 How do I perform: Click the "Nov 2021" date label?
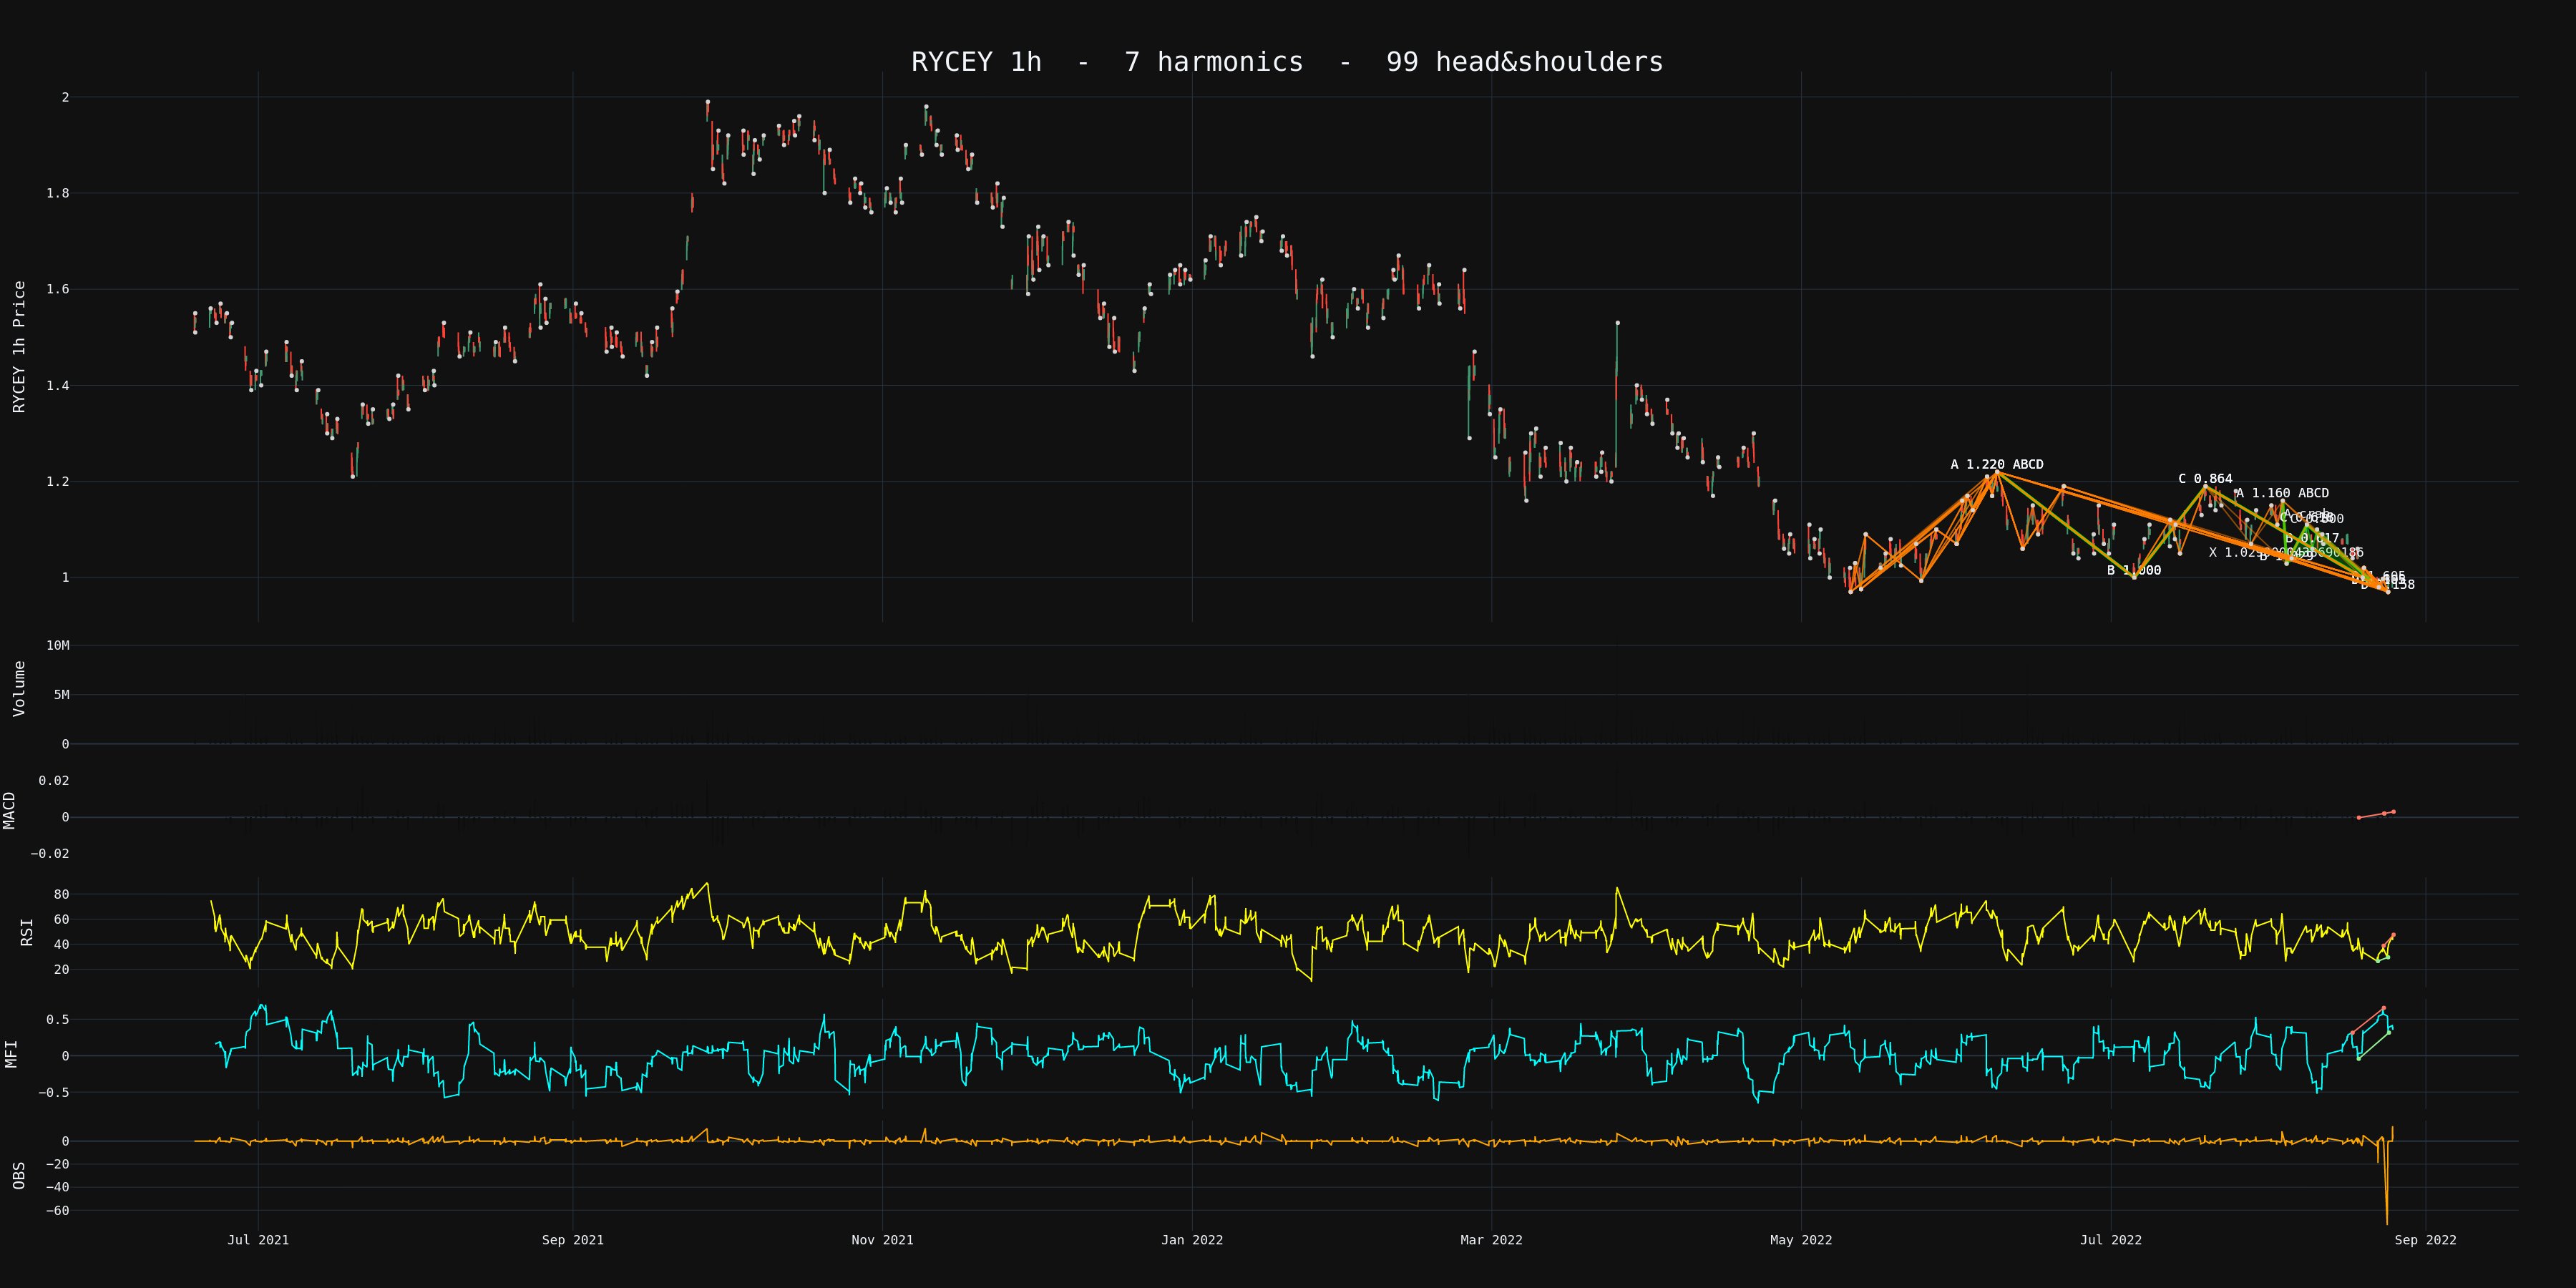(881, 1240)
